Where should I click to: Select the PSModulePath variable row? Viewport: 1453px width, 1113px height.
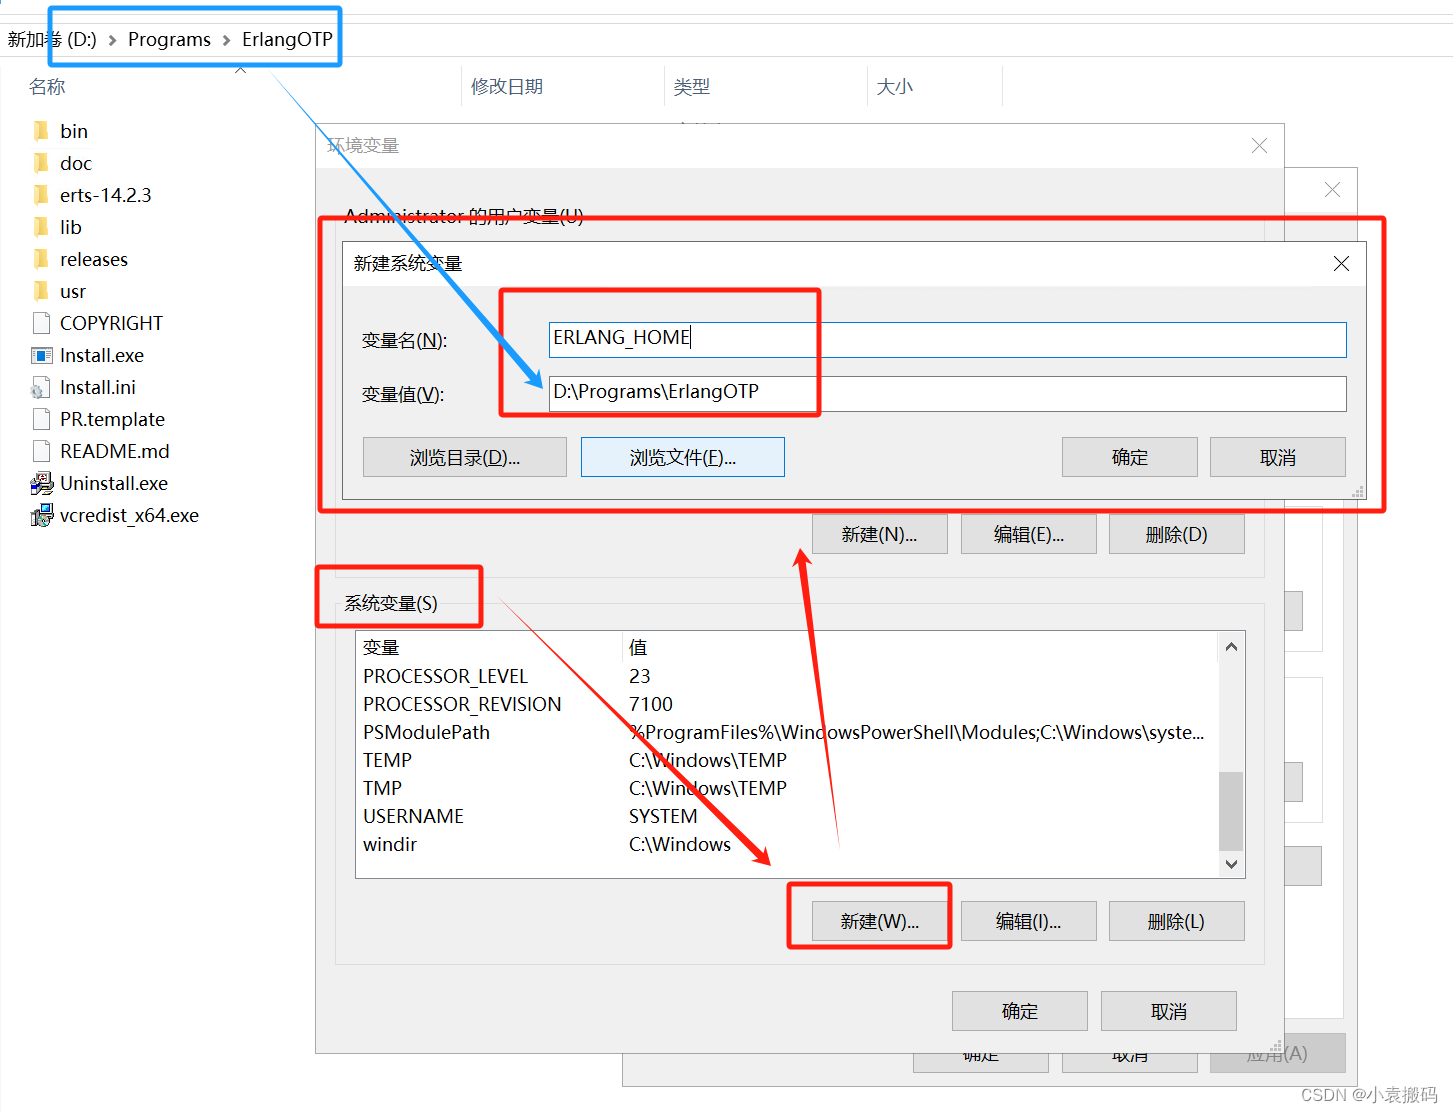(x=787, y=732)
